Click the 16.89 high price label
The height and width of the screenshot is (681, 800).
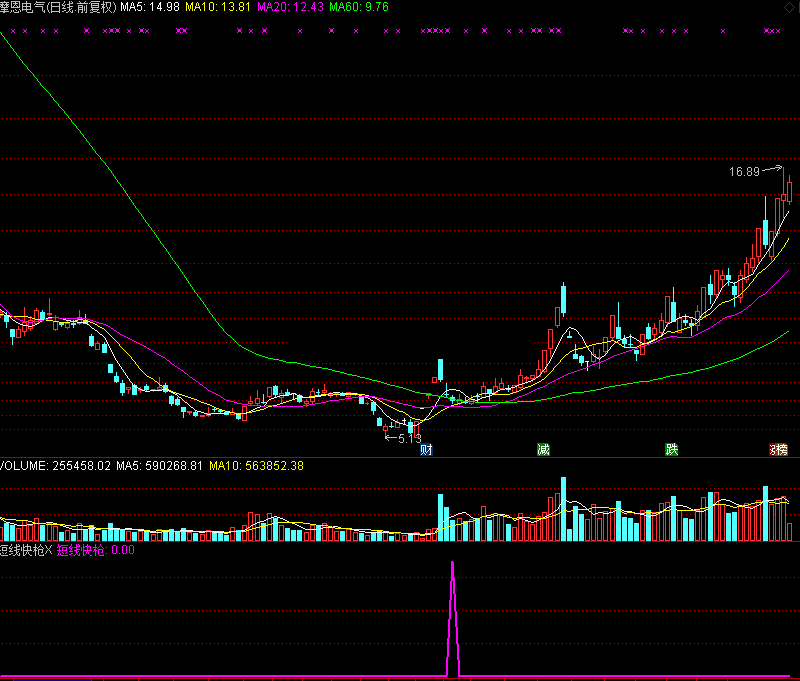pyautogui.click(x=744, y=172)
